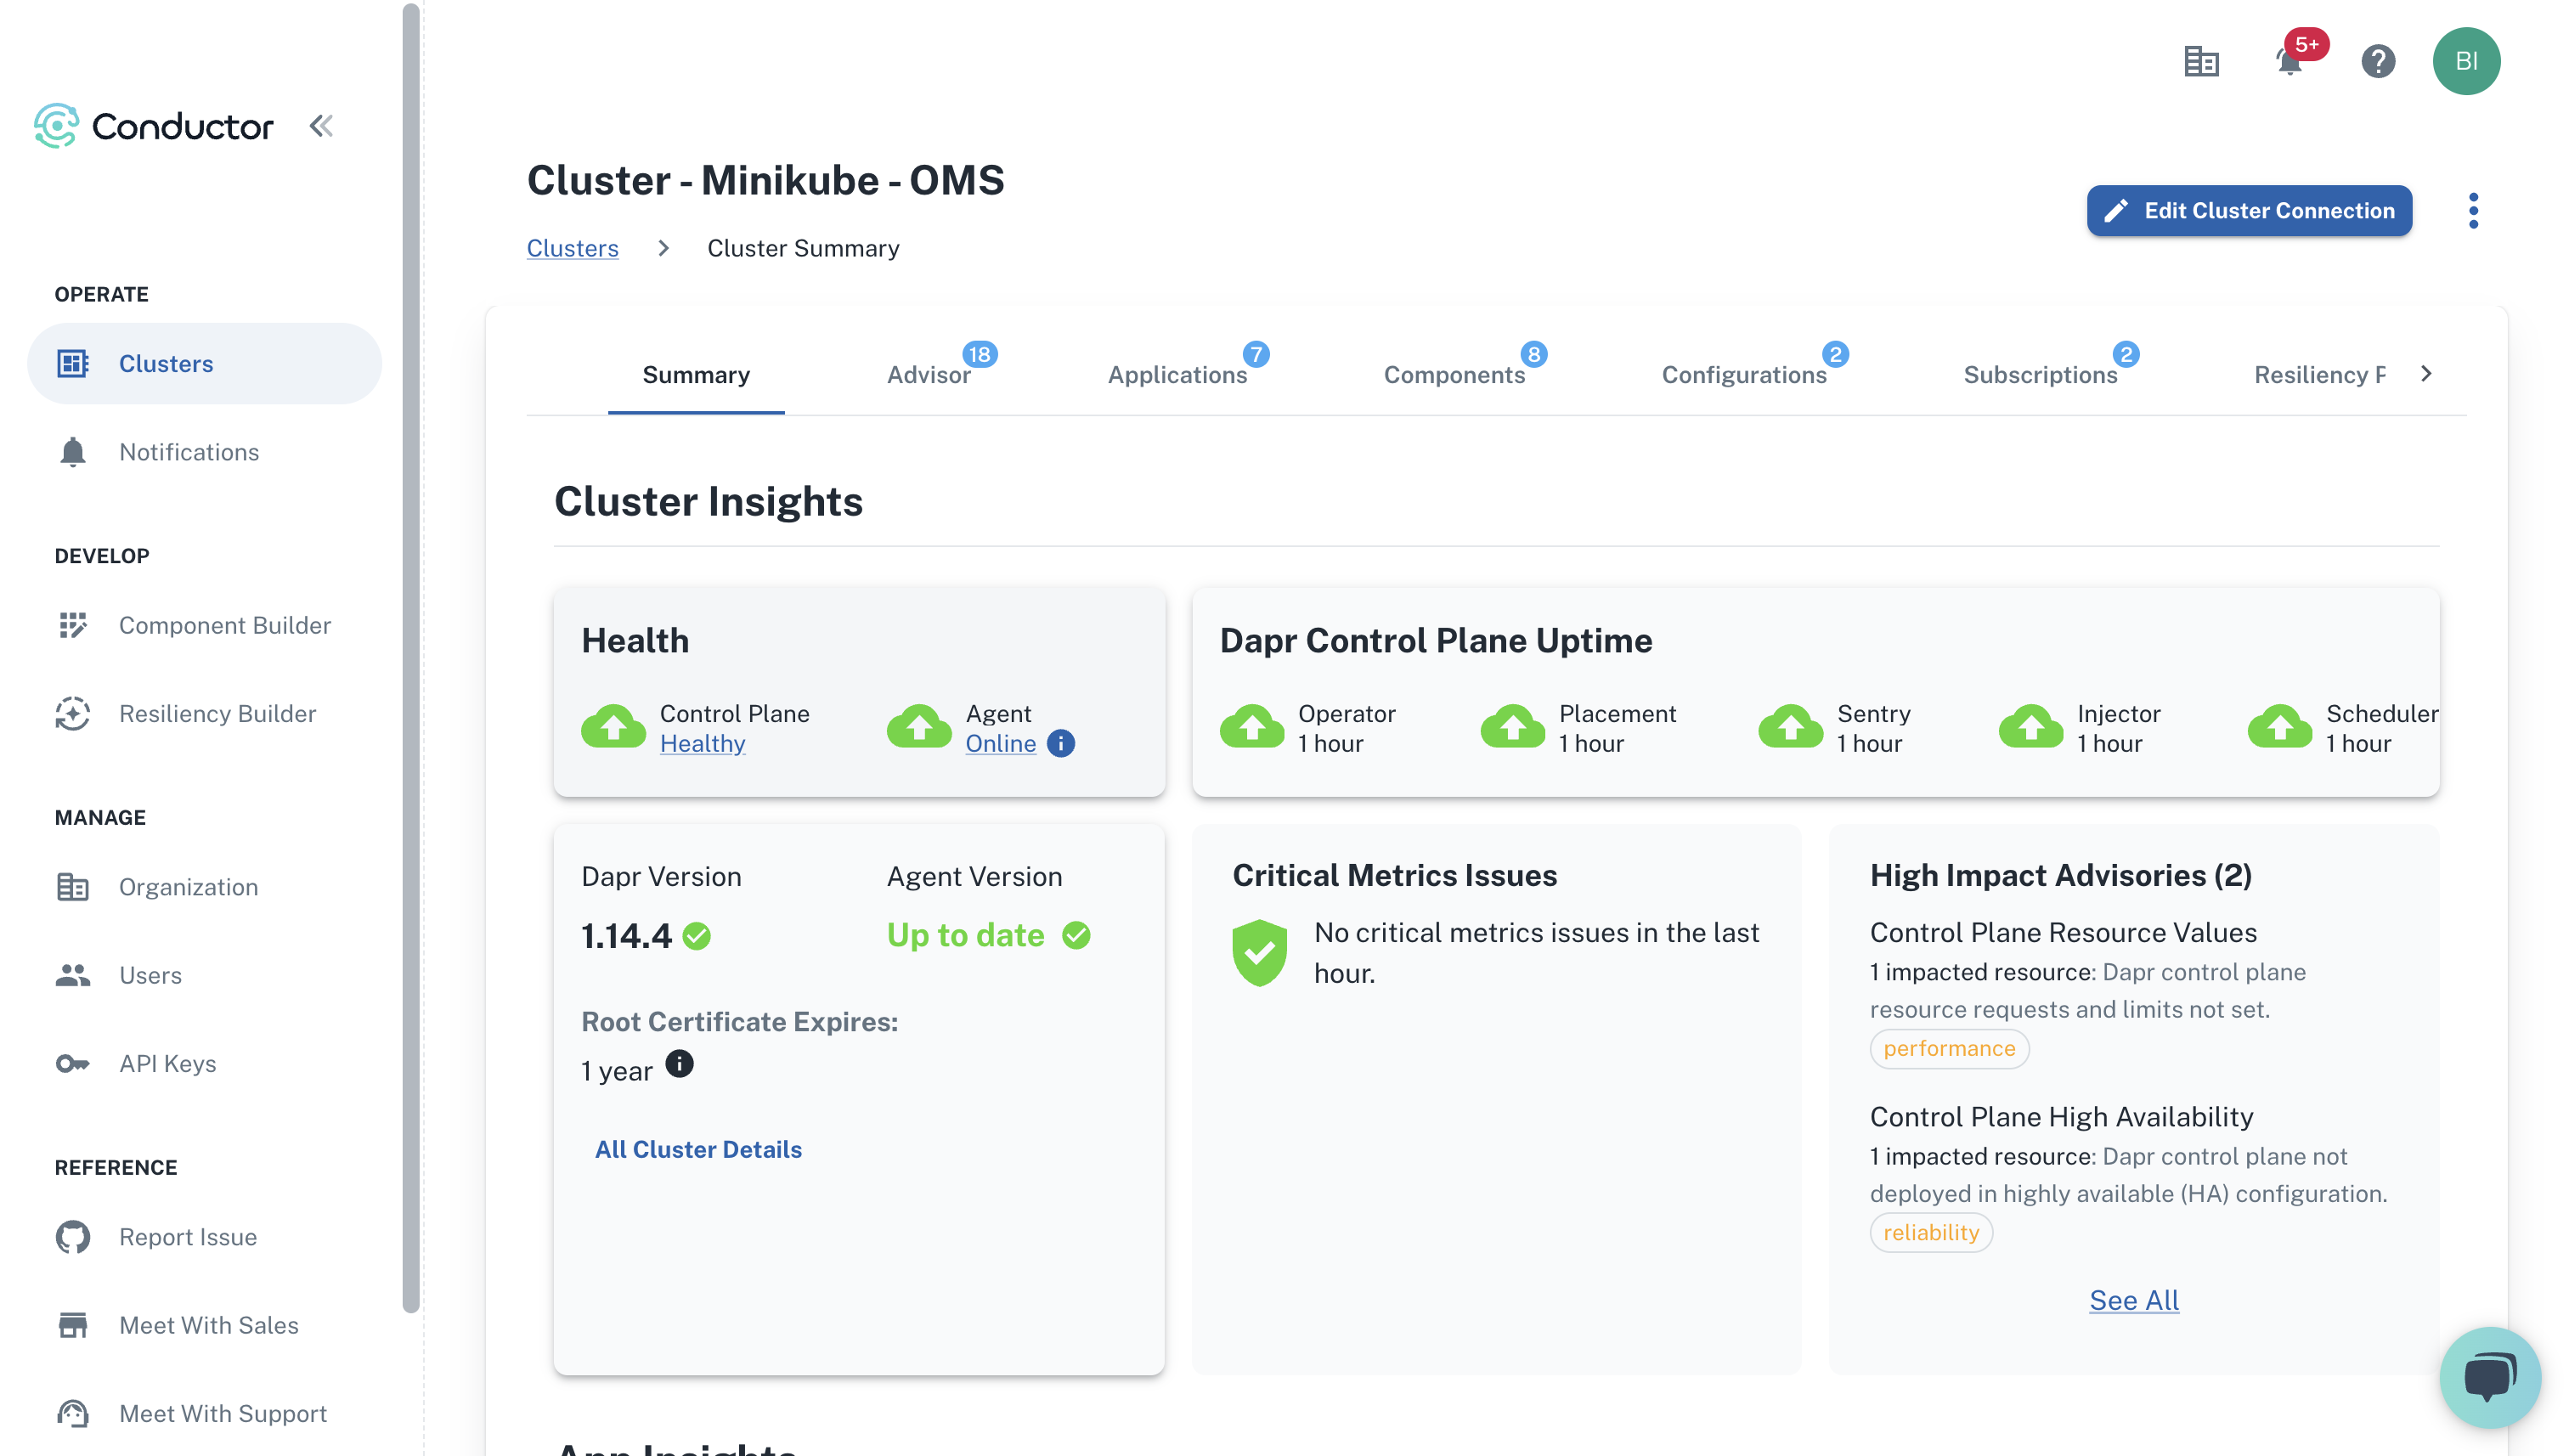2569x1456 pixels.
Task: Click See All advisories link
Action: coord(2133,1301)
